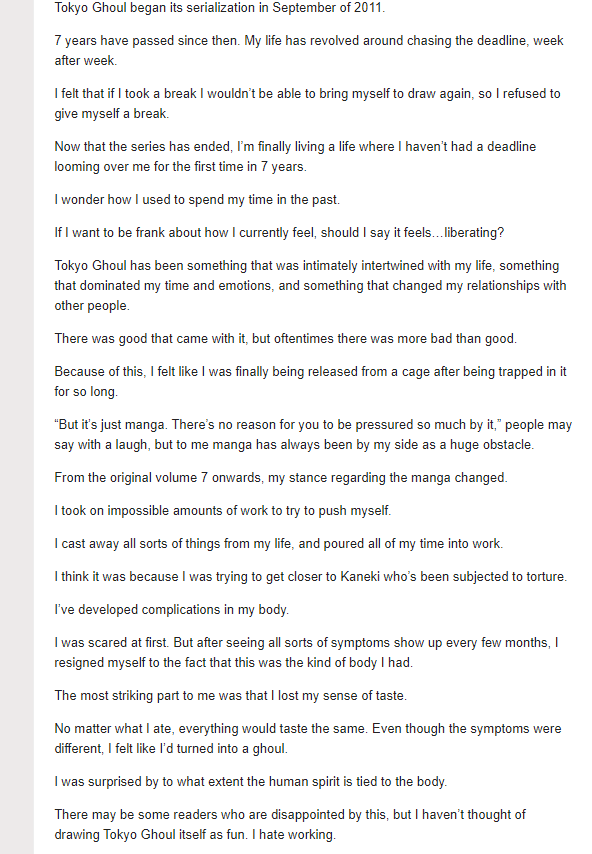This screenshot has height=854, width=592.
Task: Click the line '7 years have passed since then'
Action: 309,50
